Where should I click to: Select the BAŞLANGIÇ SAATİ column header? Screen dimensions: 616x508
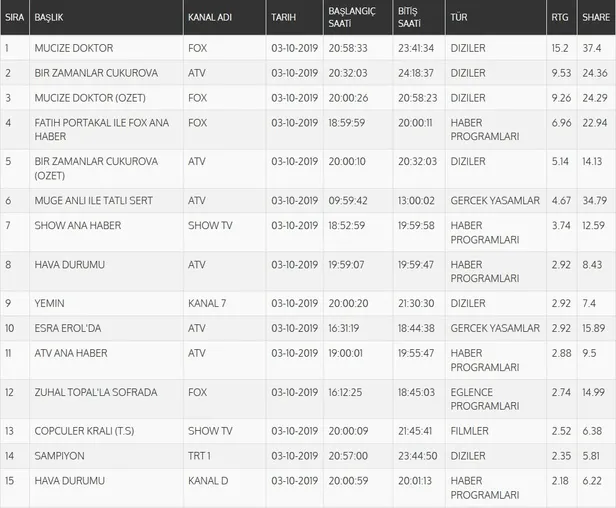352,17
